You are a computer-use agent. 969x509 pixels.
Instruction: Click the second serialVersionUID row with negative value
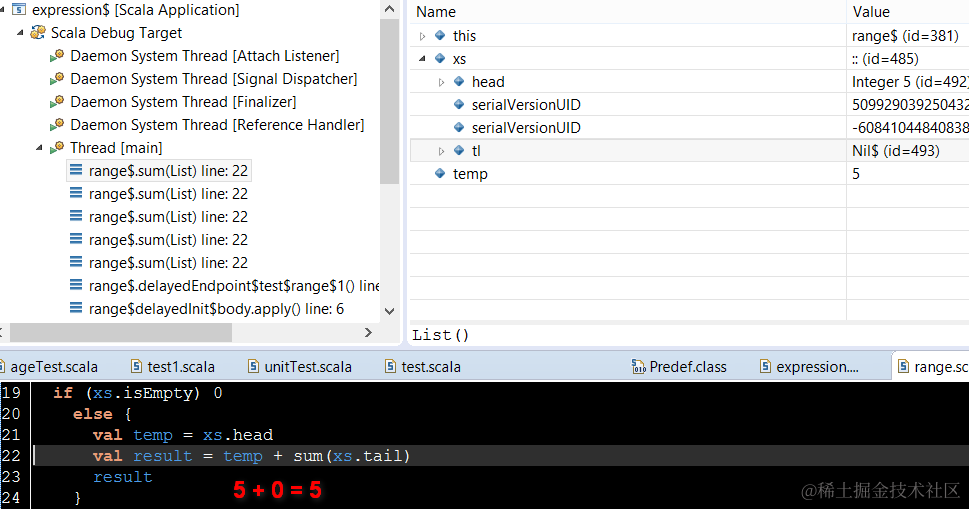coord(689,127)
